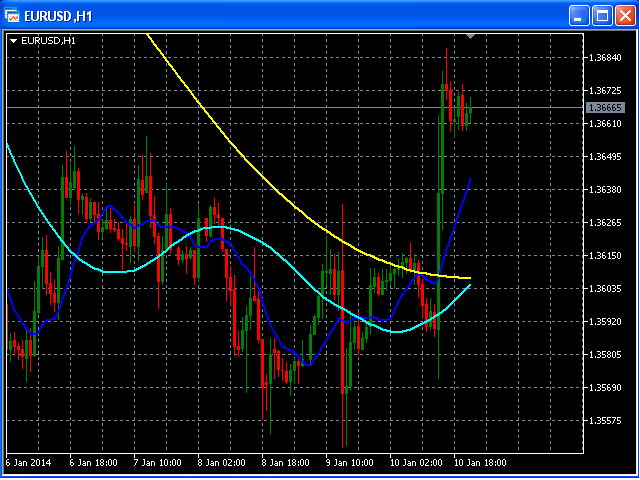Viewport: 640px width, 480px height.
Task: Minimize the EURUSD,H1 chart window
Action: point(579,15)
